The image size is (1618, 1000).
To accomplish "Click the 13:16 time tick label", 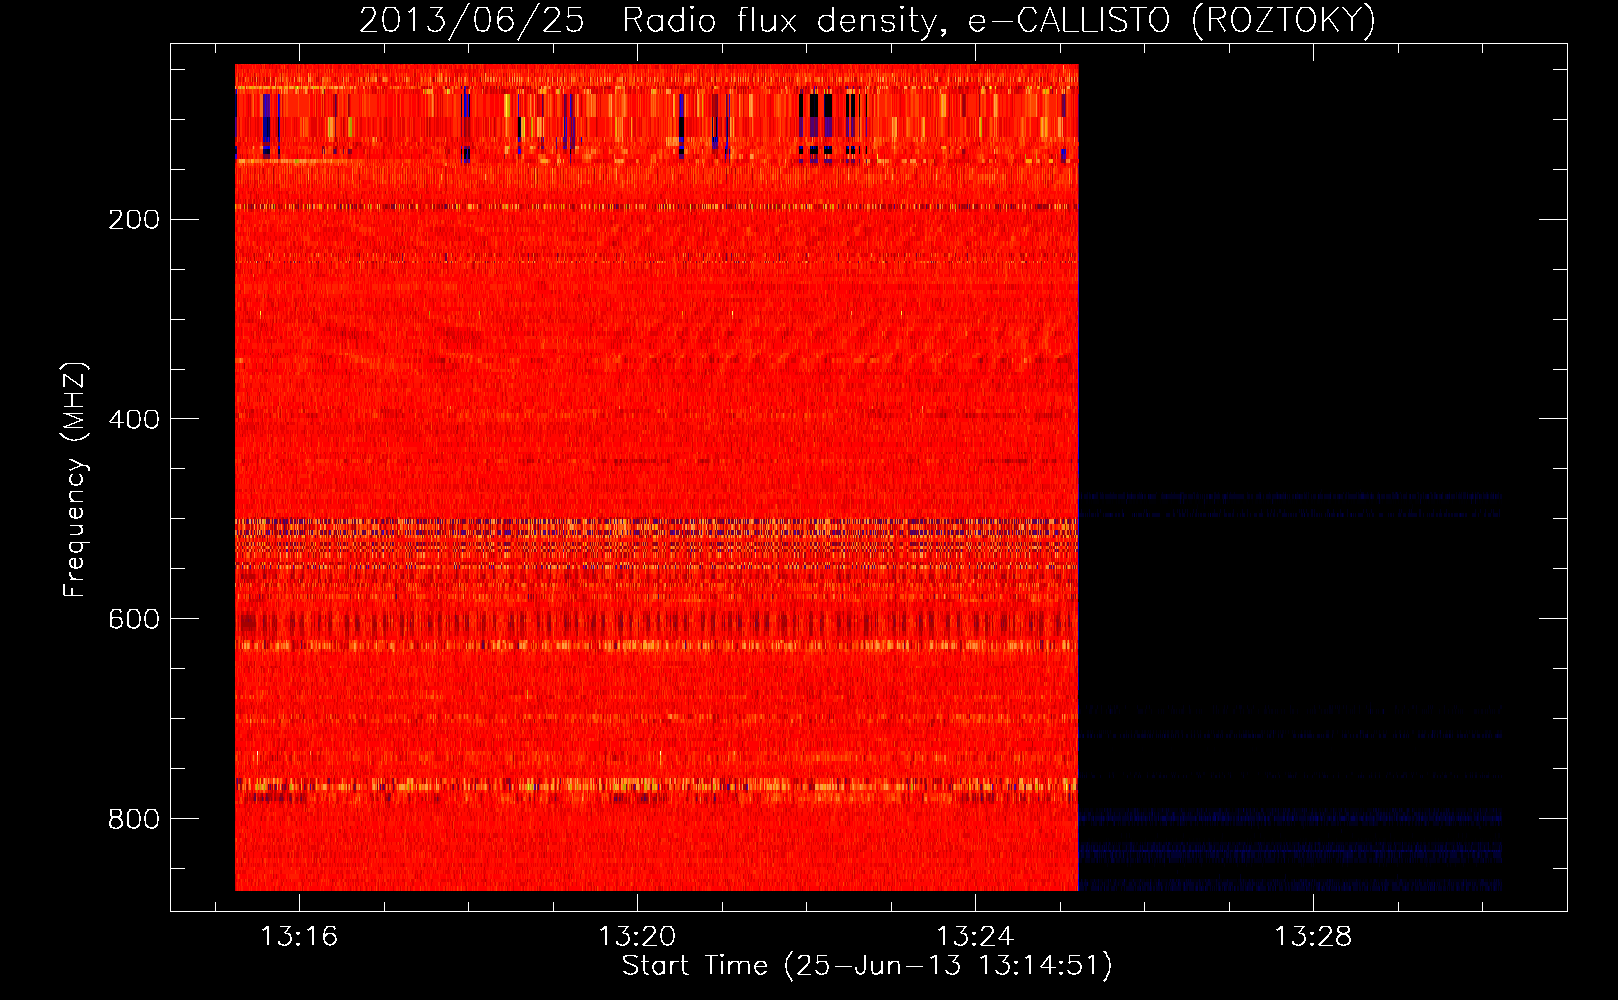I will (x=299, y=937).
